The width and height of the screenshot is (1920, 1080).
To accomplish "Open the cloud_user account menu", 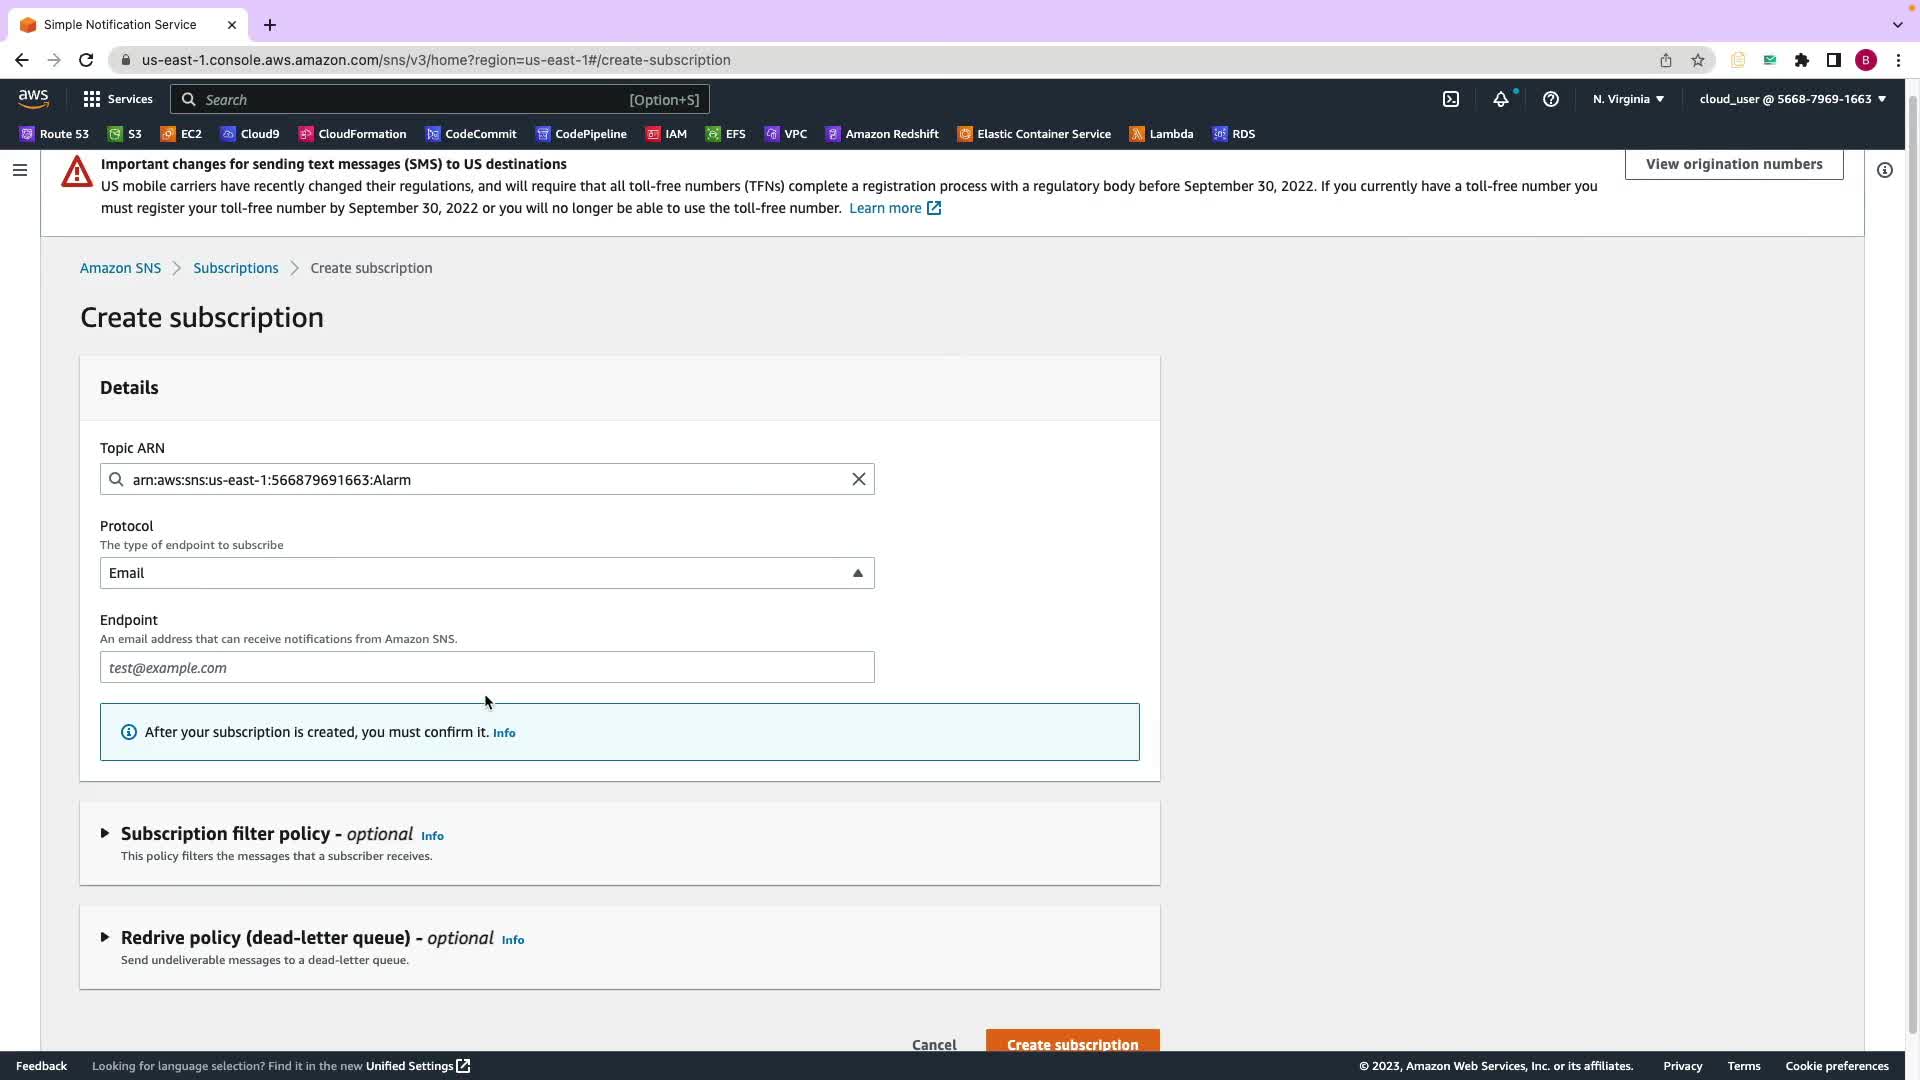I will [1792, 99].
